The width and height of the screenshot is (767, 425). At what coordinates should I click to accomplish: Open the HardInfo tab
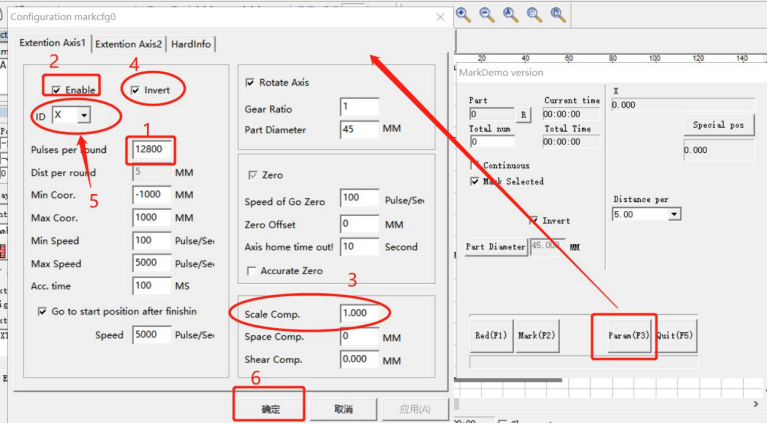pos(190,44)
